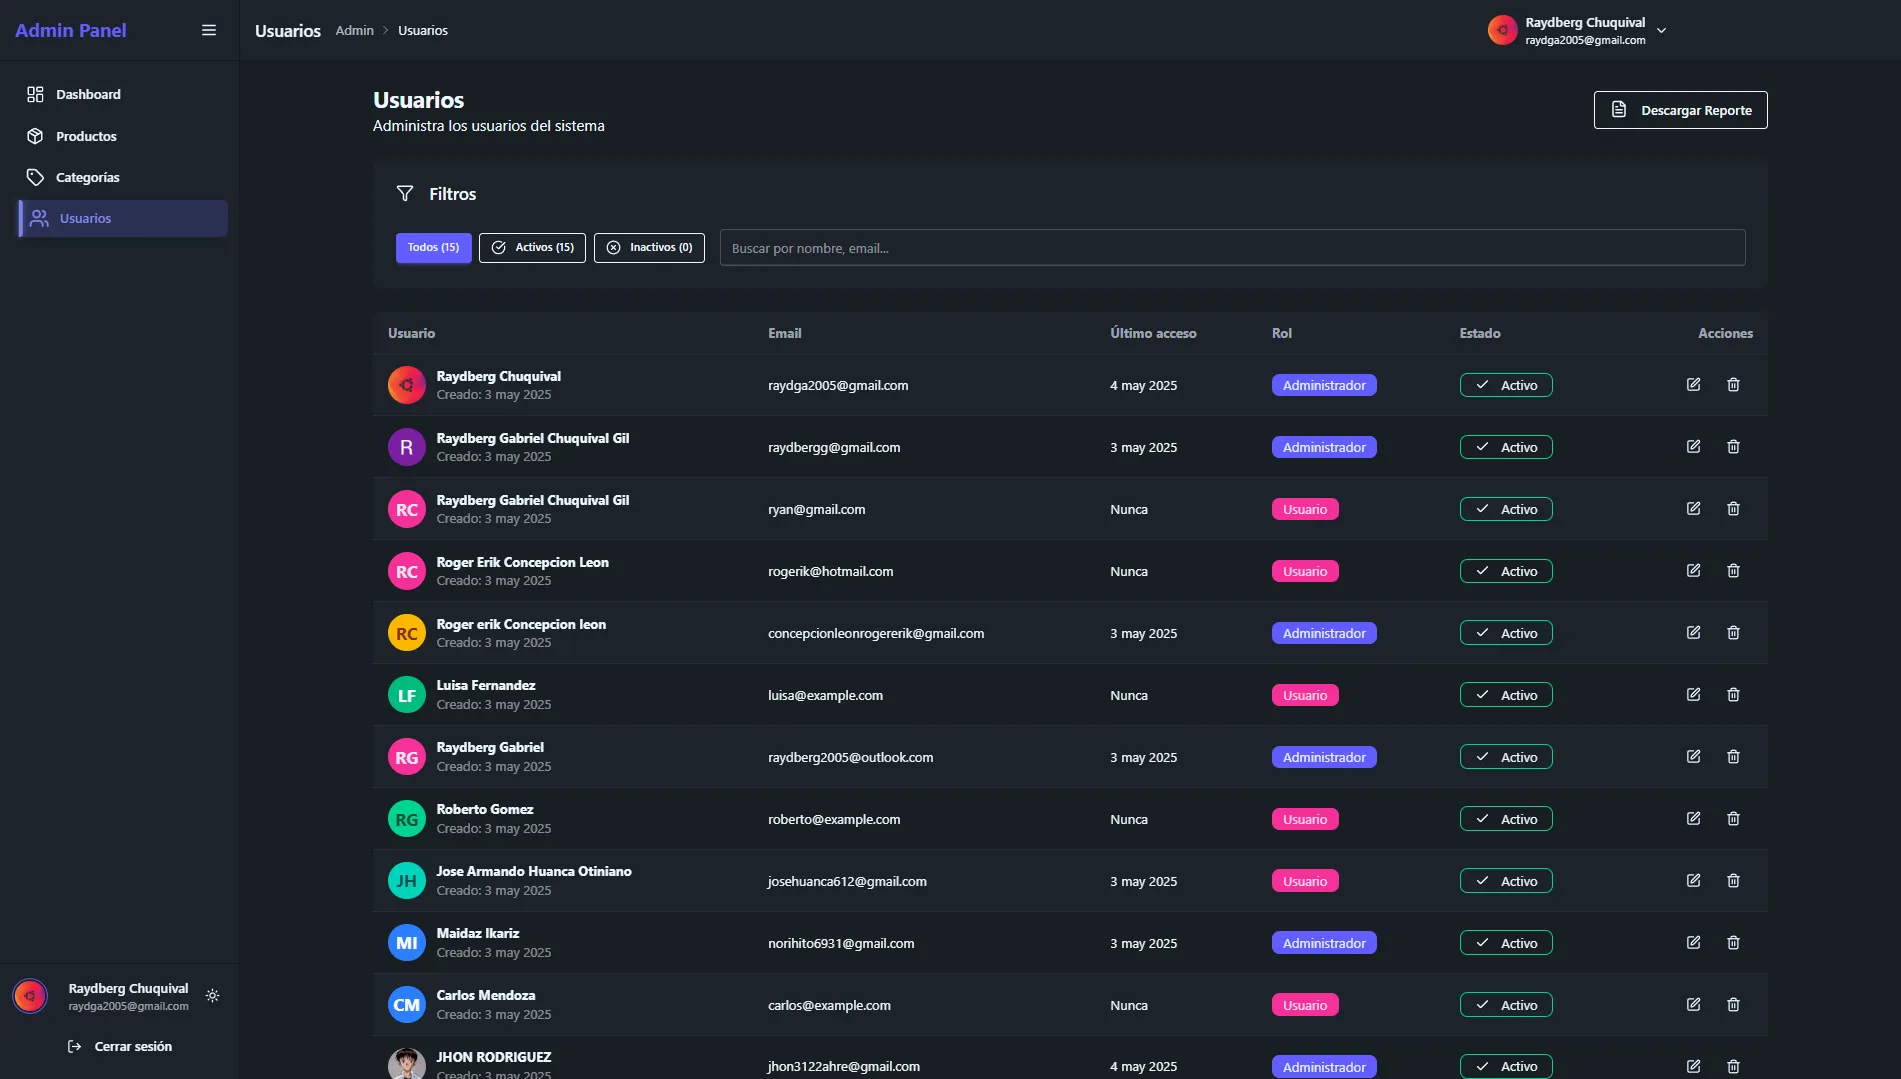Click the edit icon for Luisa Fernandez
Image resolution: width=1901 pixels, height=1079 pixels.
coord(1693,694)
